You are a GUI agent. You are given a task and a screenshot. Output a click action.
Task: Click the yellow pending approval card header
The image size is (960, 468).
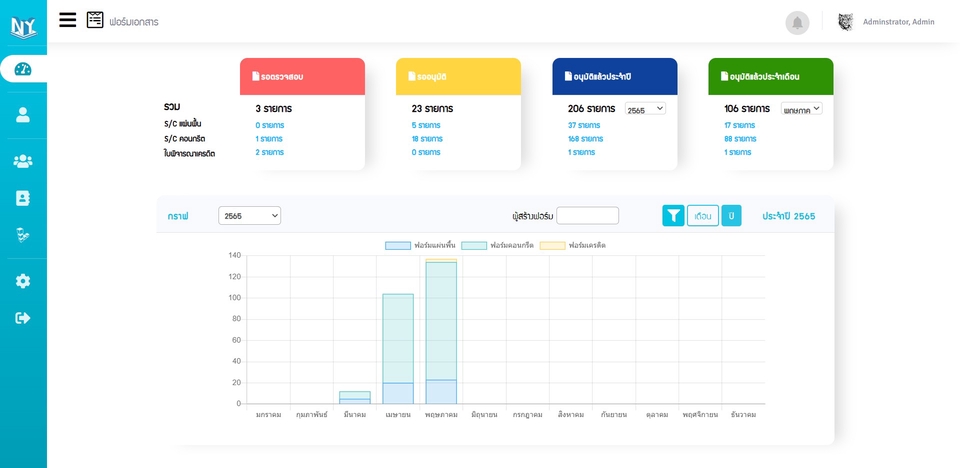click(459, 77)
